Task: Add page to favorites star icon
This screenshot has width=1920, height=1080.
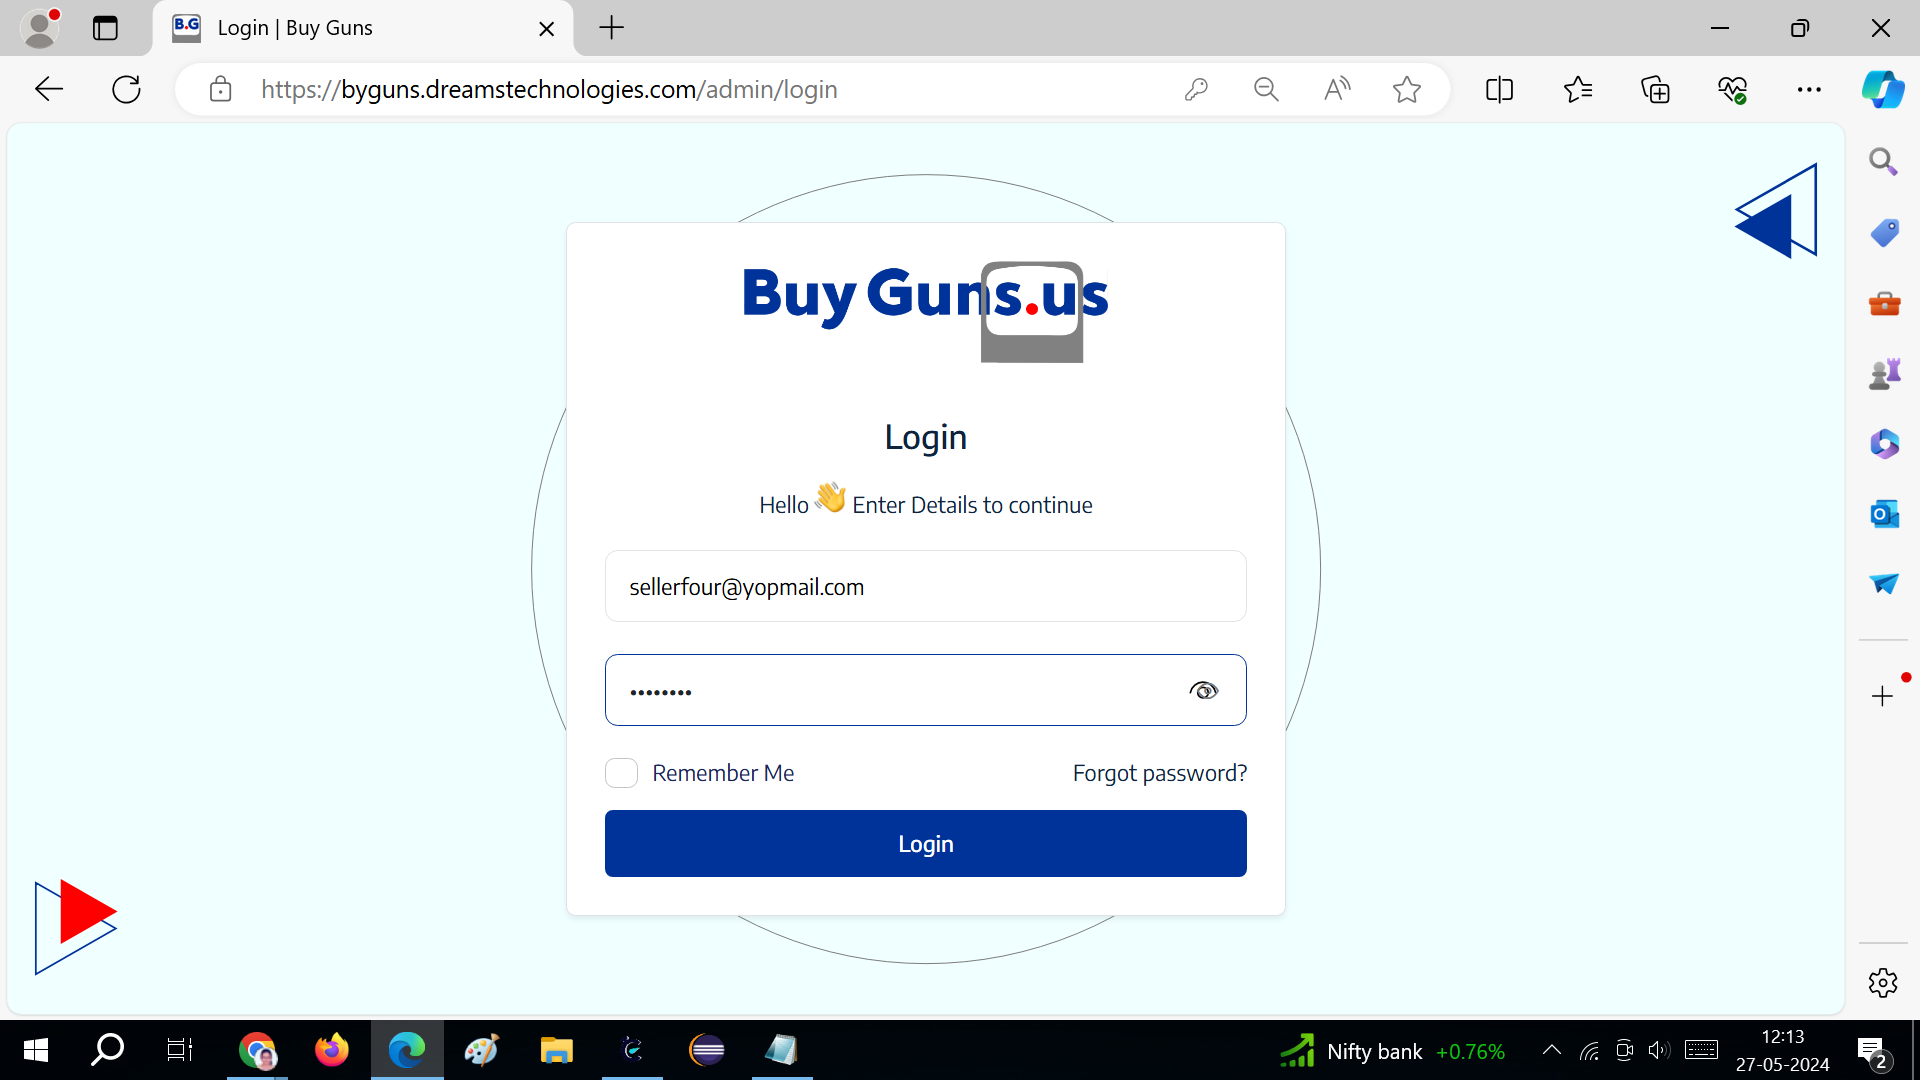Action: coord(1407,89)
